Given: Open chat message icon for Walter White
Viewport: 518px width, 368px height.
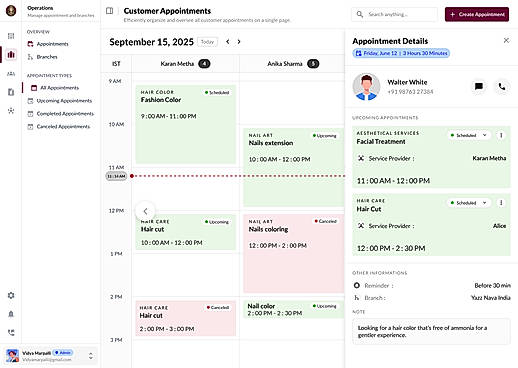Looking at the screenshot, I should click(x=479, y=87).
